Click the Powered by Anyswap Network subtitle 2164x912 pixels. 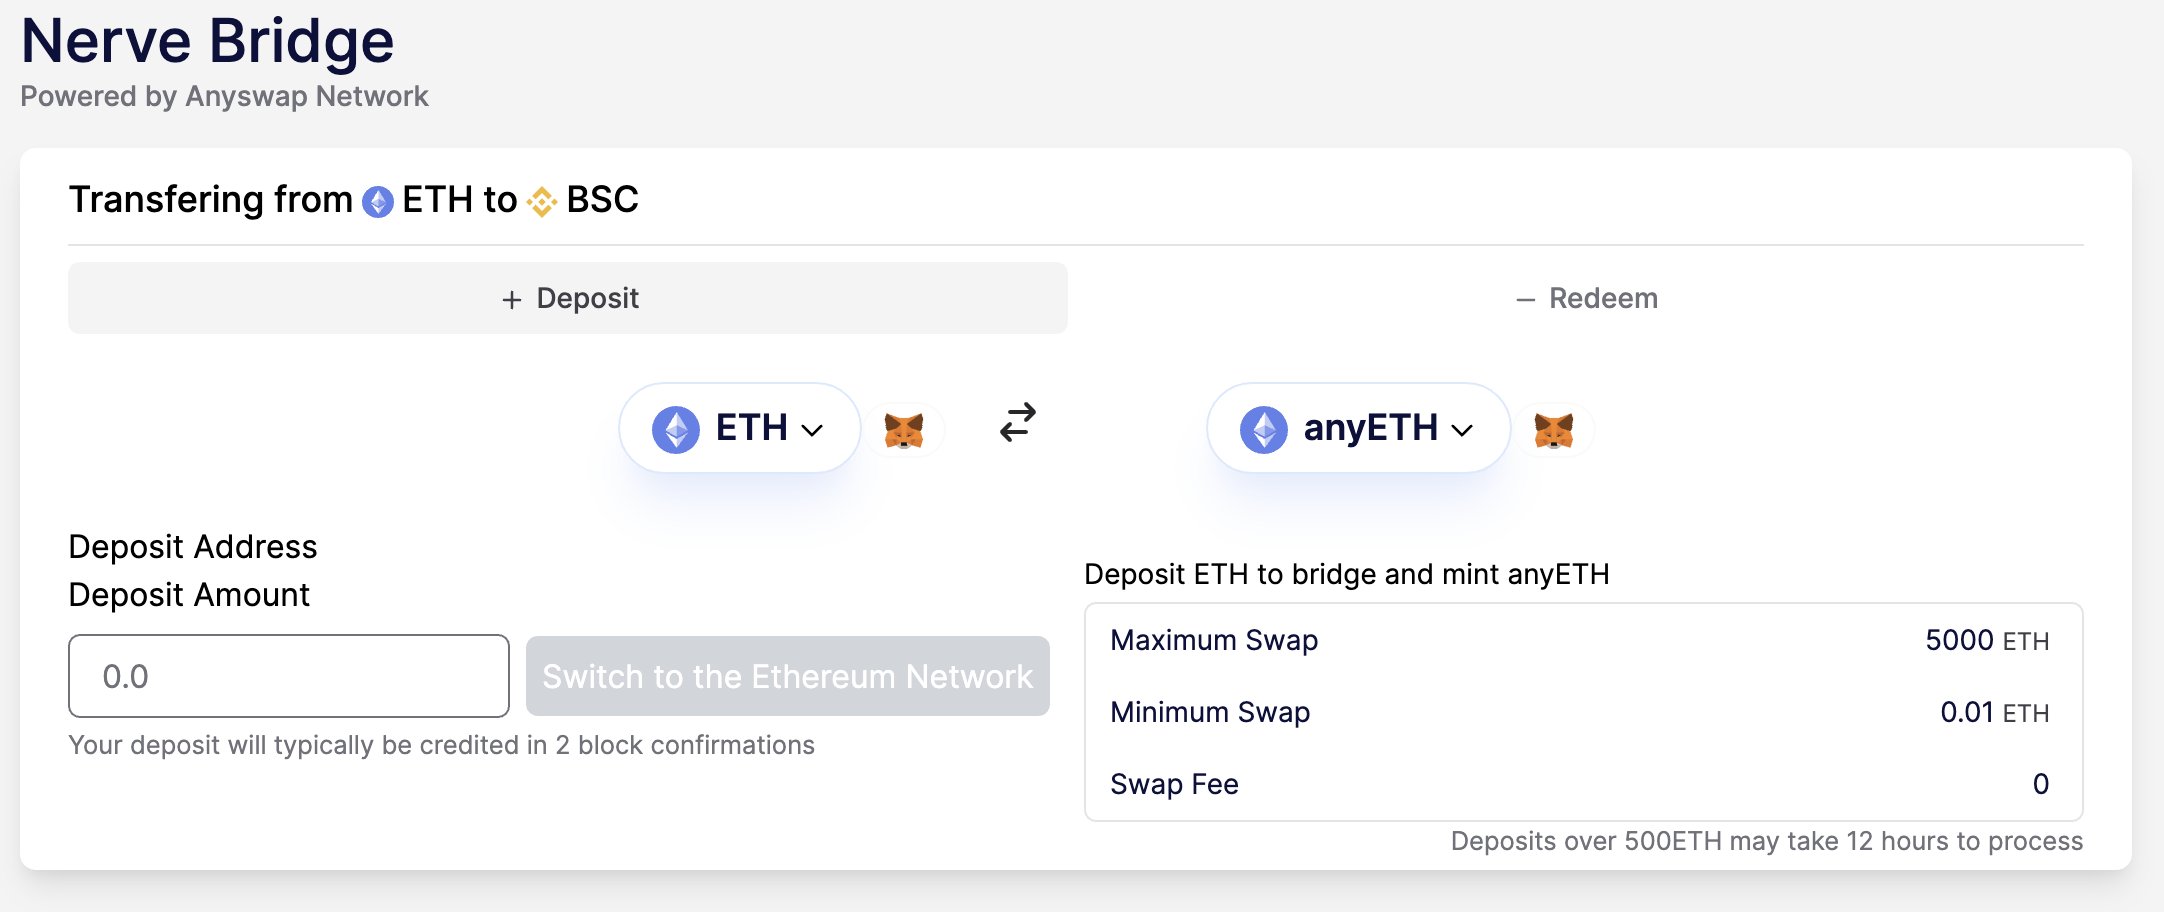point(224,96)
